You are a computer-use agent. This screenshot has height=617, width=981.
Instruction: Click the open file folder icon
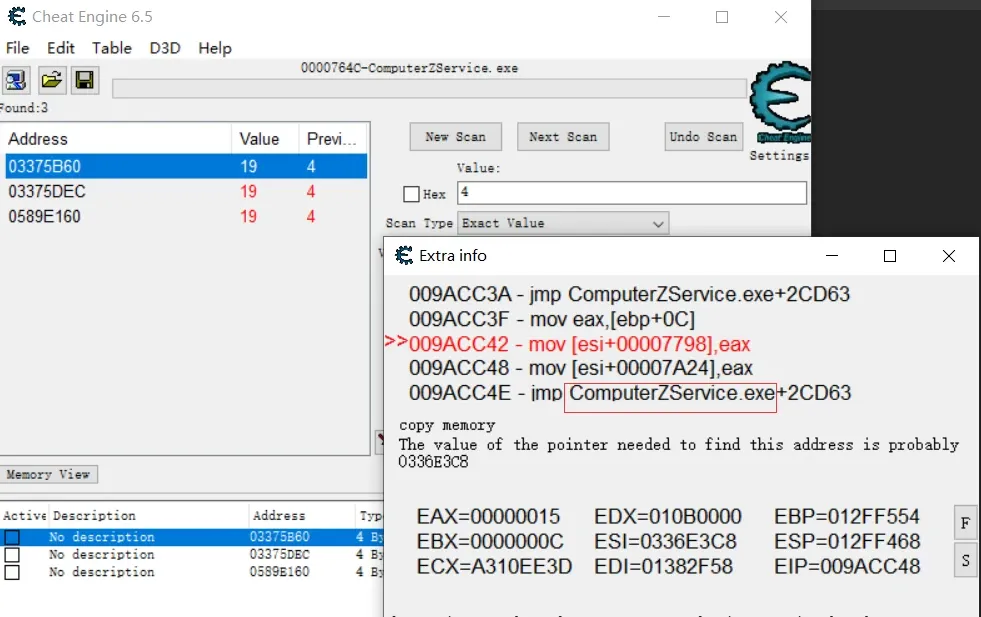pos(51,80)
